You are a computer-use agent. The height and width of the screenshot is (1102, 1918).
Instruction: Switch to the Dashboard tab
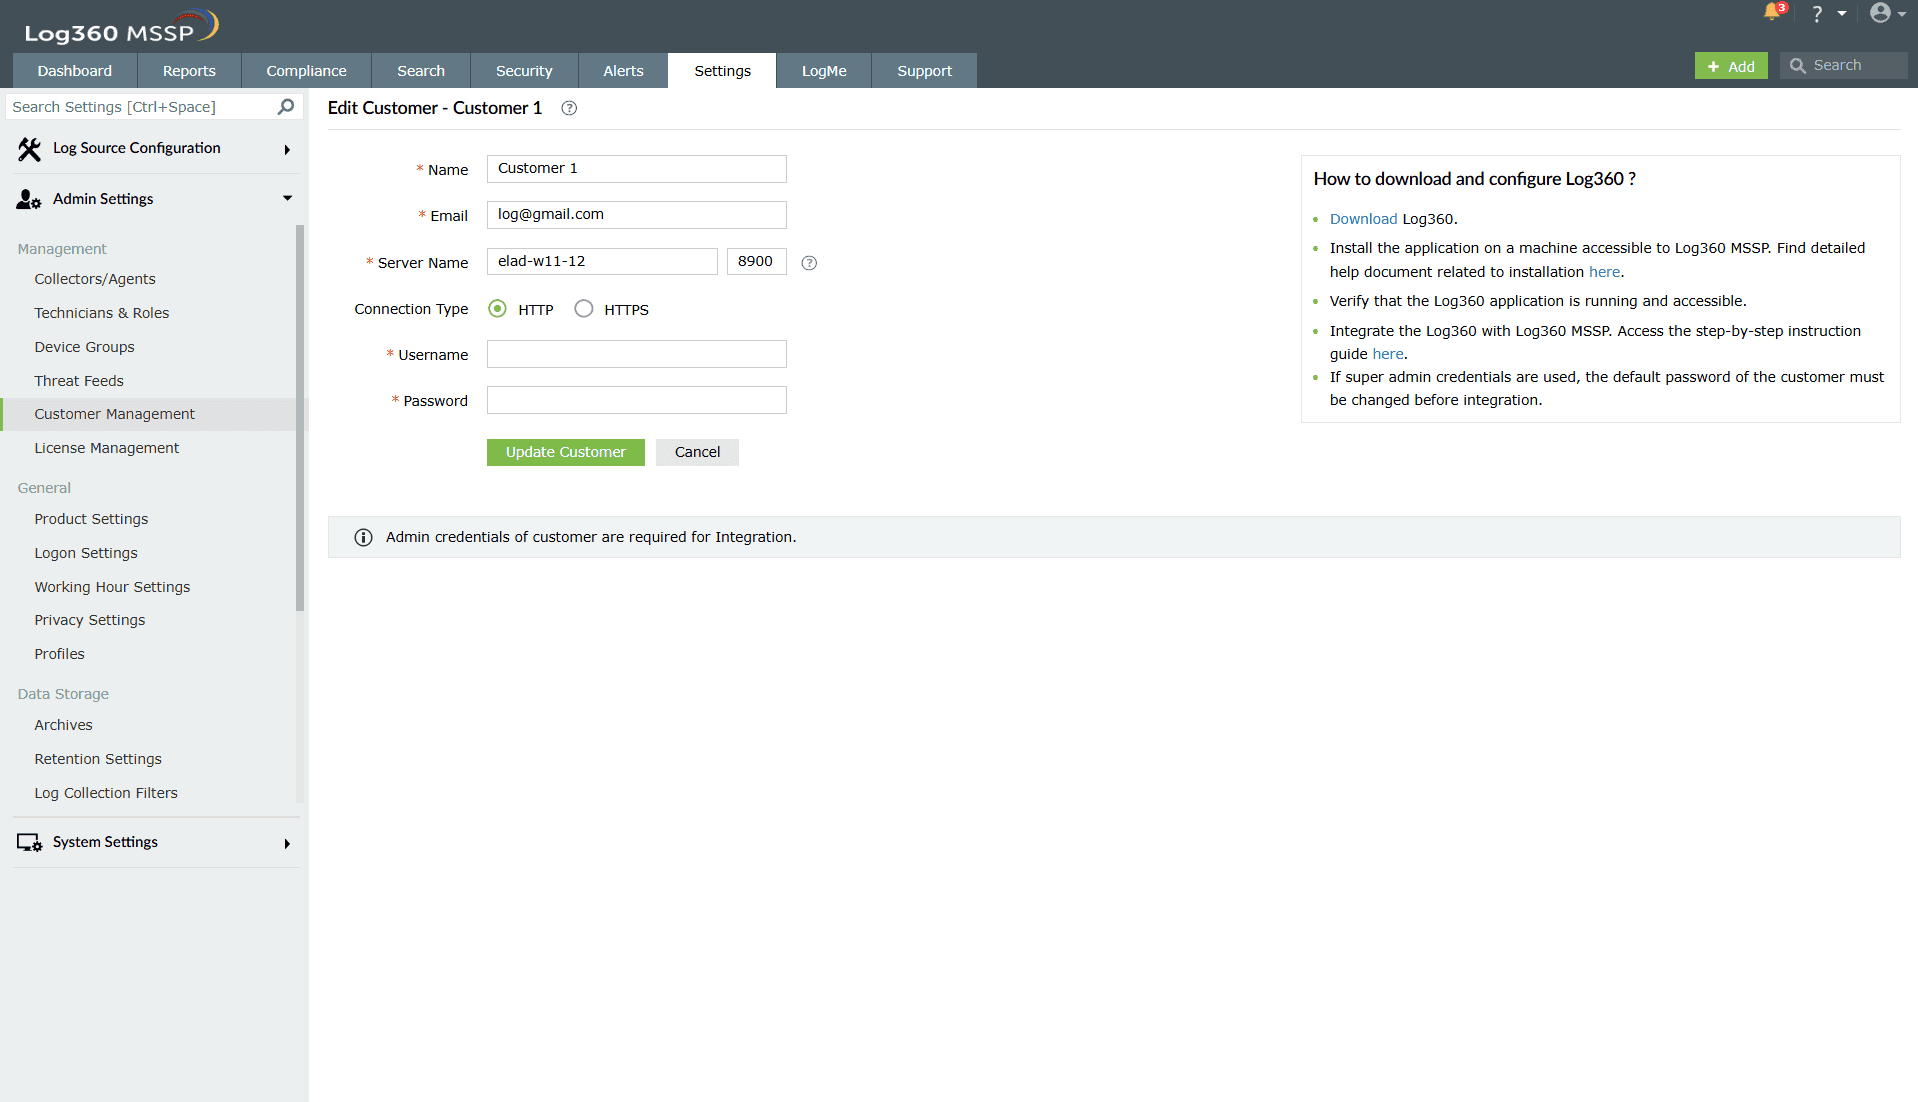[75, 71]
